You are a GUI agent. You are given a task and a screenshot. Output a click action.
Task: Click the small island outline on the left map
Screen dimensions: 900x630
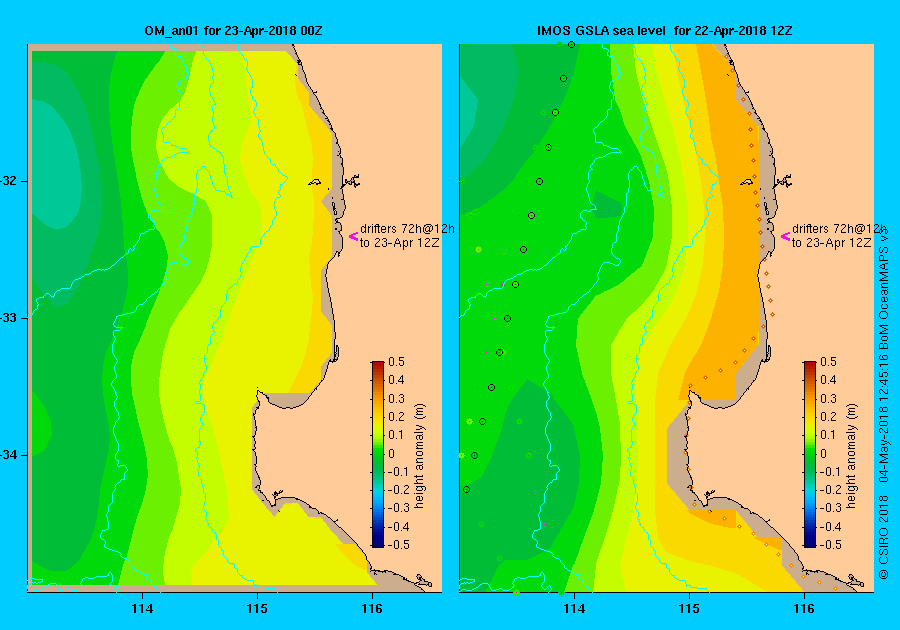tap(315, 182)
